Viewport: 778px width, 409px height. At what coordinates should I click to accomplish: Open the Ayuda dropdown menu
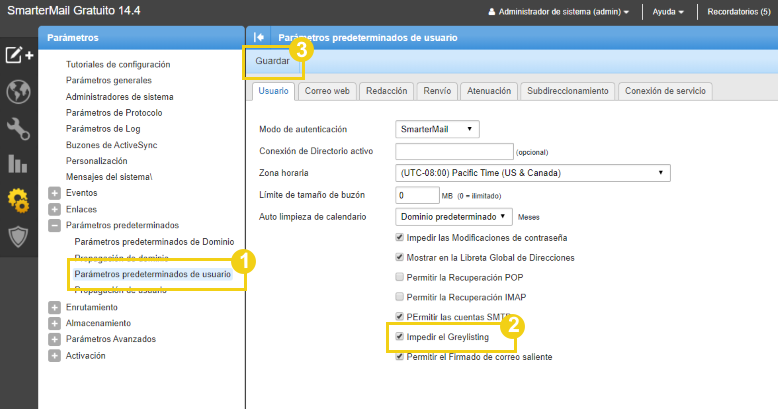[668, 12]
